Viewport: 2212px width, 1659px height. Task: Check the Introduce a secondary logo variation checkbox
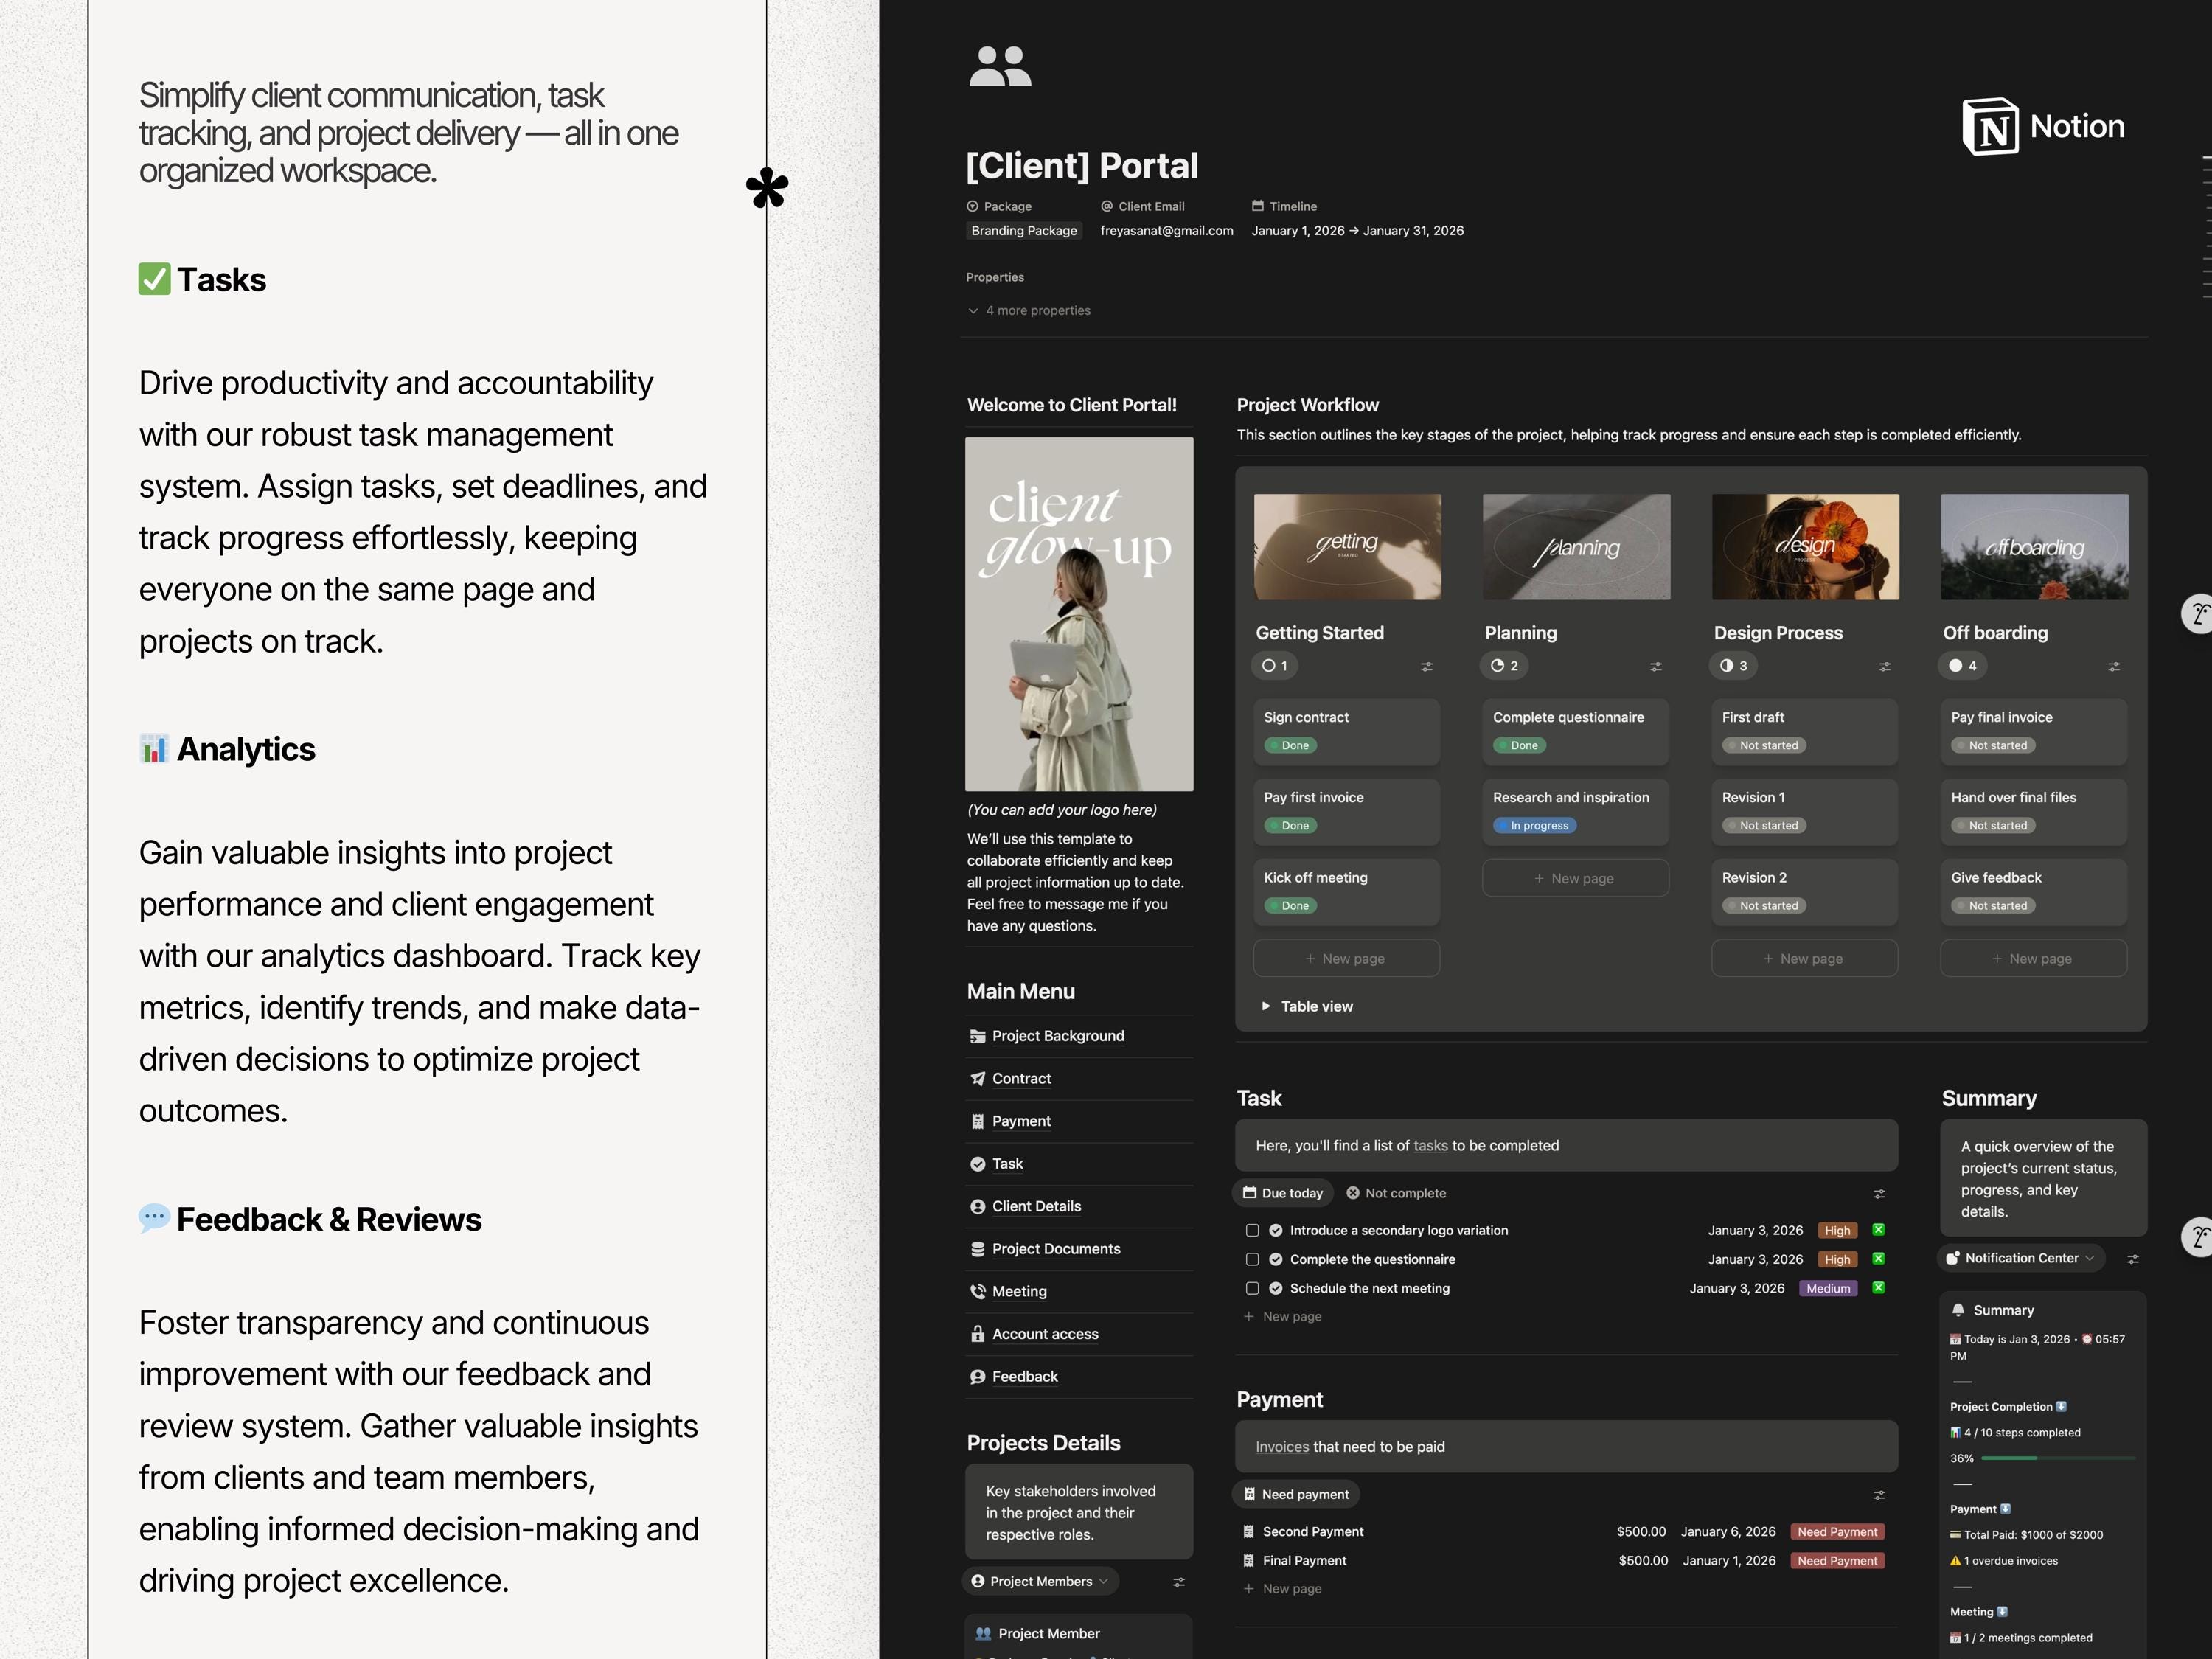click(x=1252, y=1231)
